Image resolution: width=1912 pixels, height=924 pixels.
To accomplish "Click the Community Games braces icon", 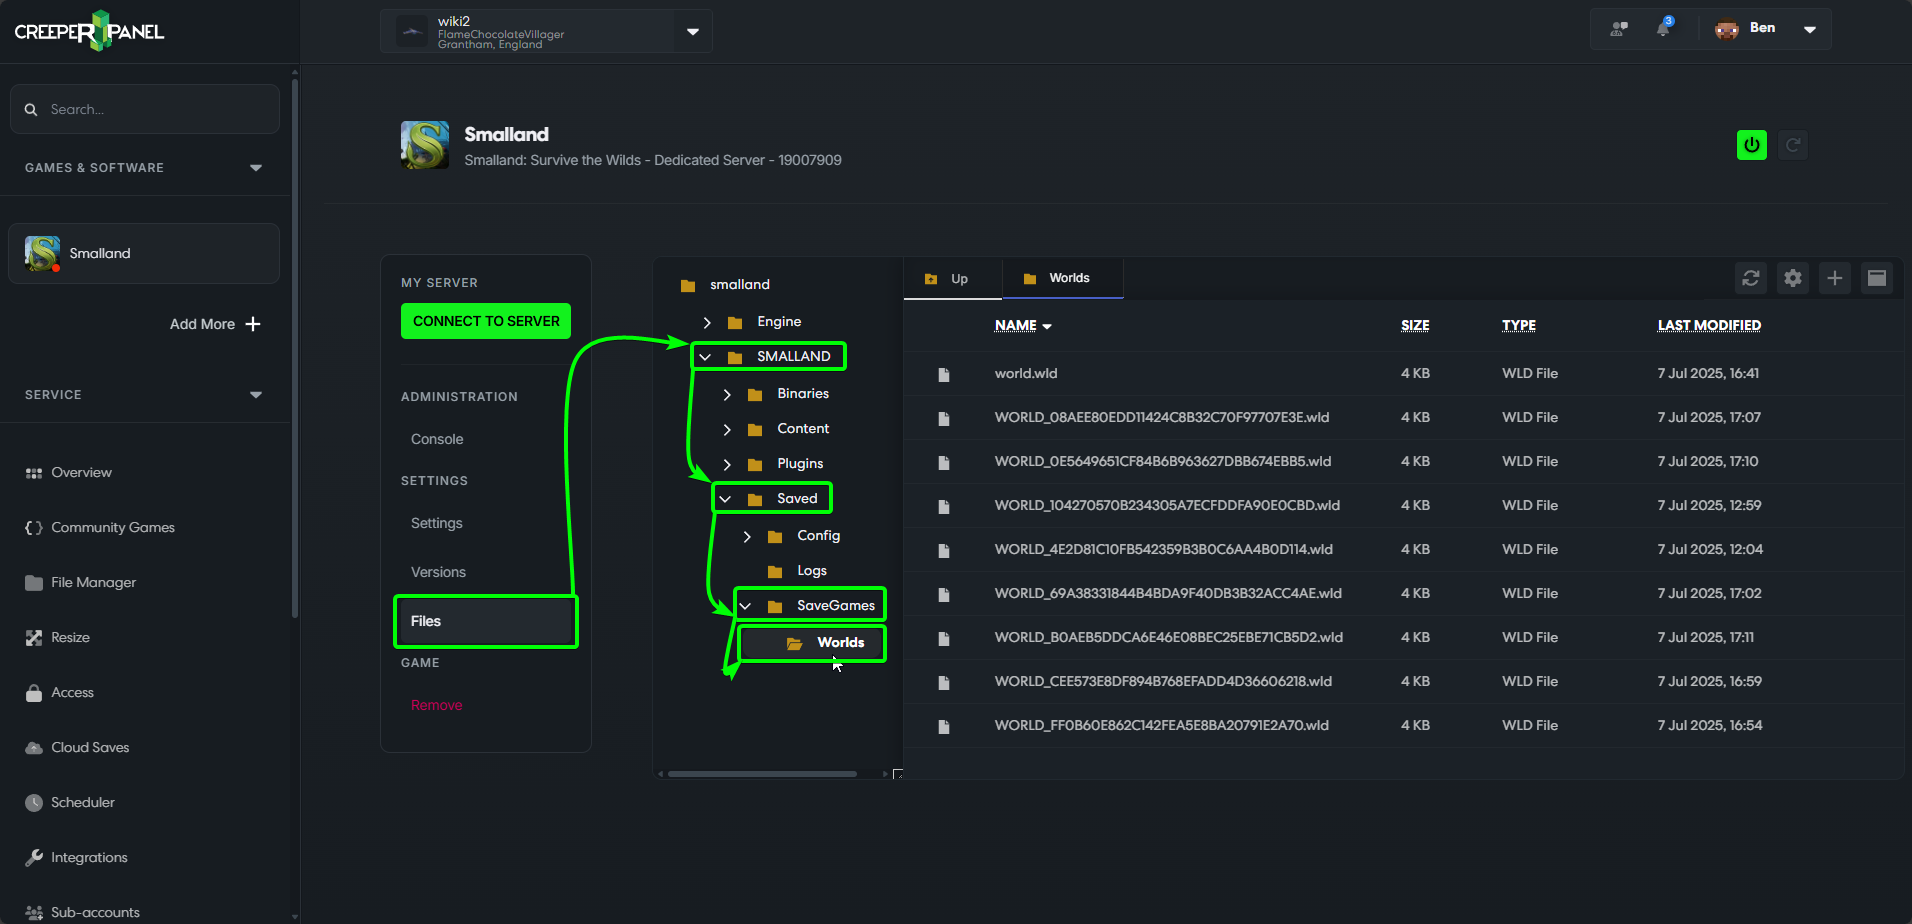I will (34, 528).
